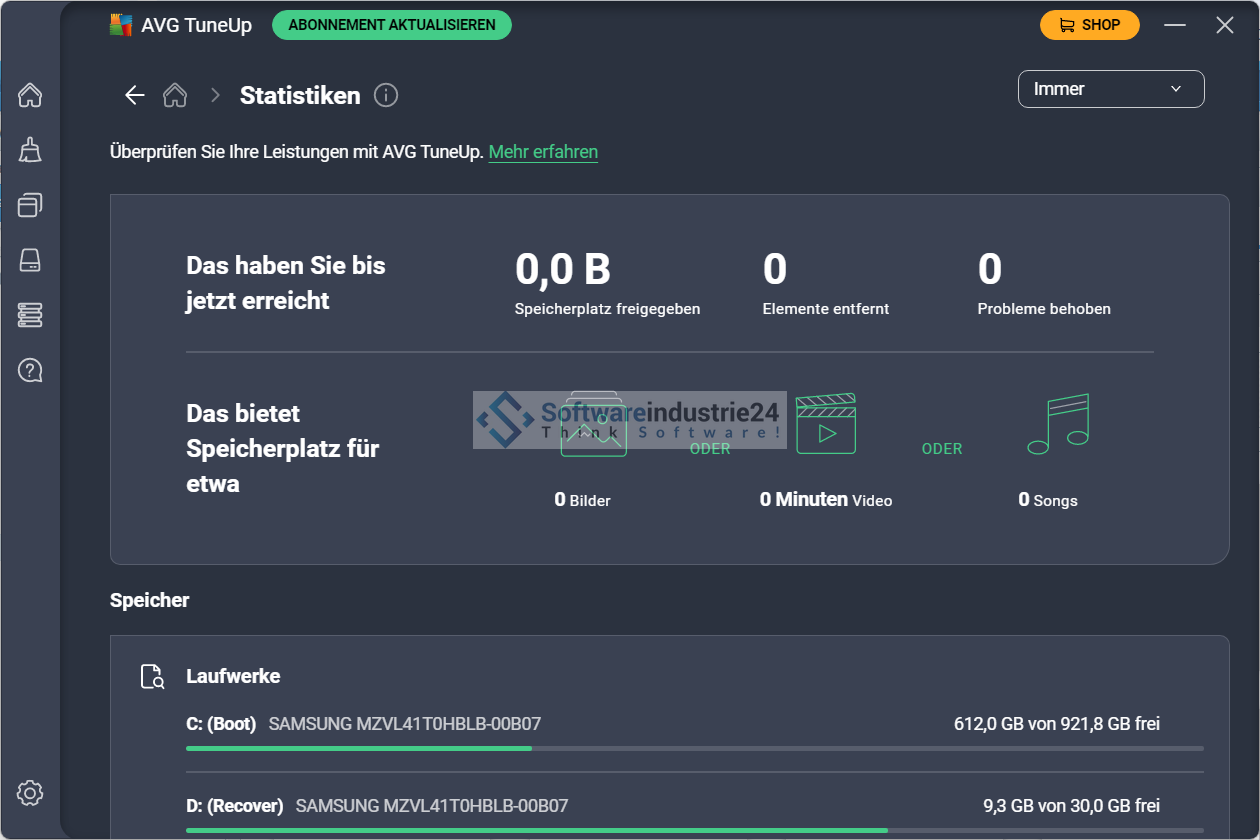The height and width of the screenshot is (840, 1260).
Task: Open the cleanup broom sidebar icon
Action: 30,151
